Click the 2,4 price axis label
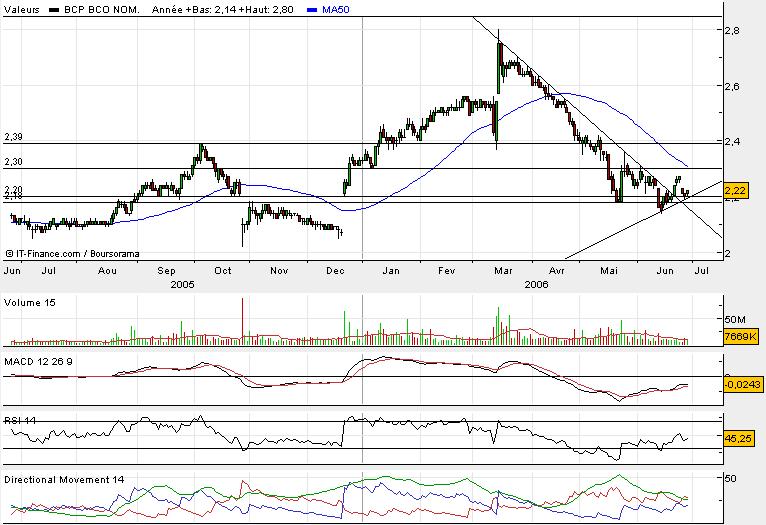The width and height of the screenshot is (766, 525). pos(732,142)
